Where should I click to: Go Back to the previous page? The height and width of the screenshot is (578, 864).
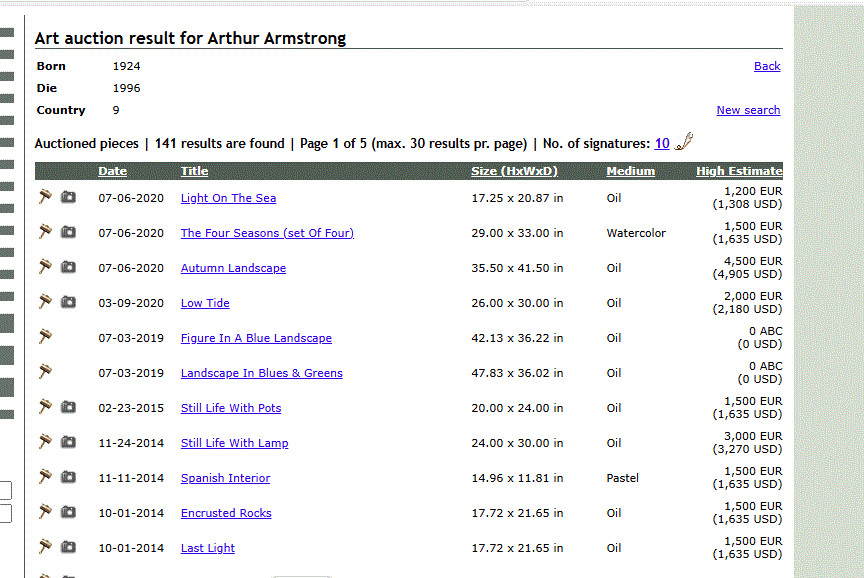pos(767,66)
